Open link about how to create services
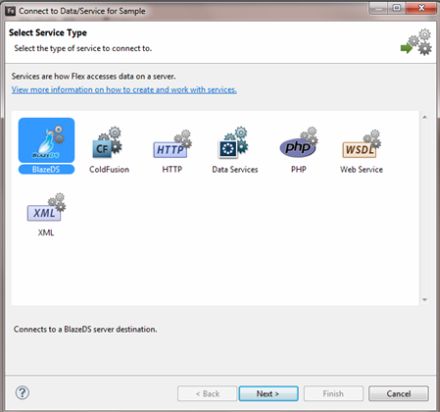 pyautogui.click(x=124, y=90)
